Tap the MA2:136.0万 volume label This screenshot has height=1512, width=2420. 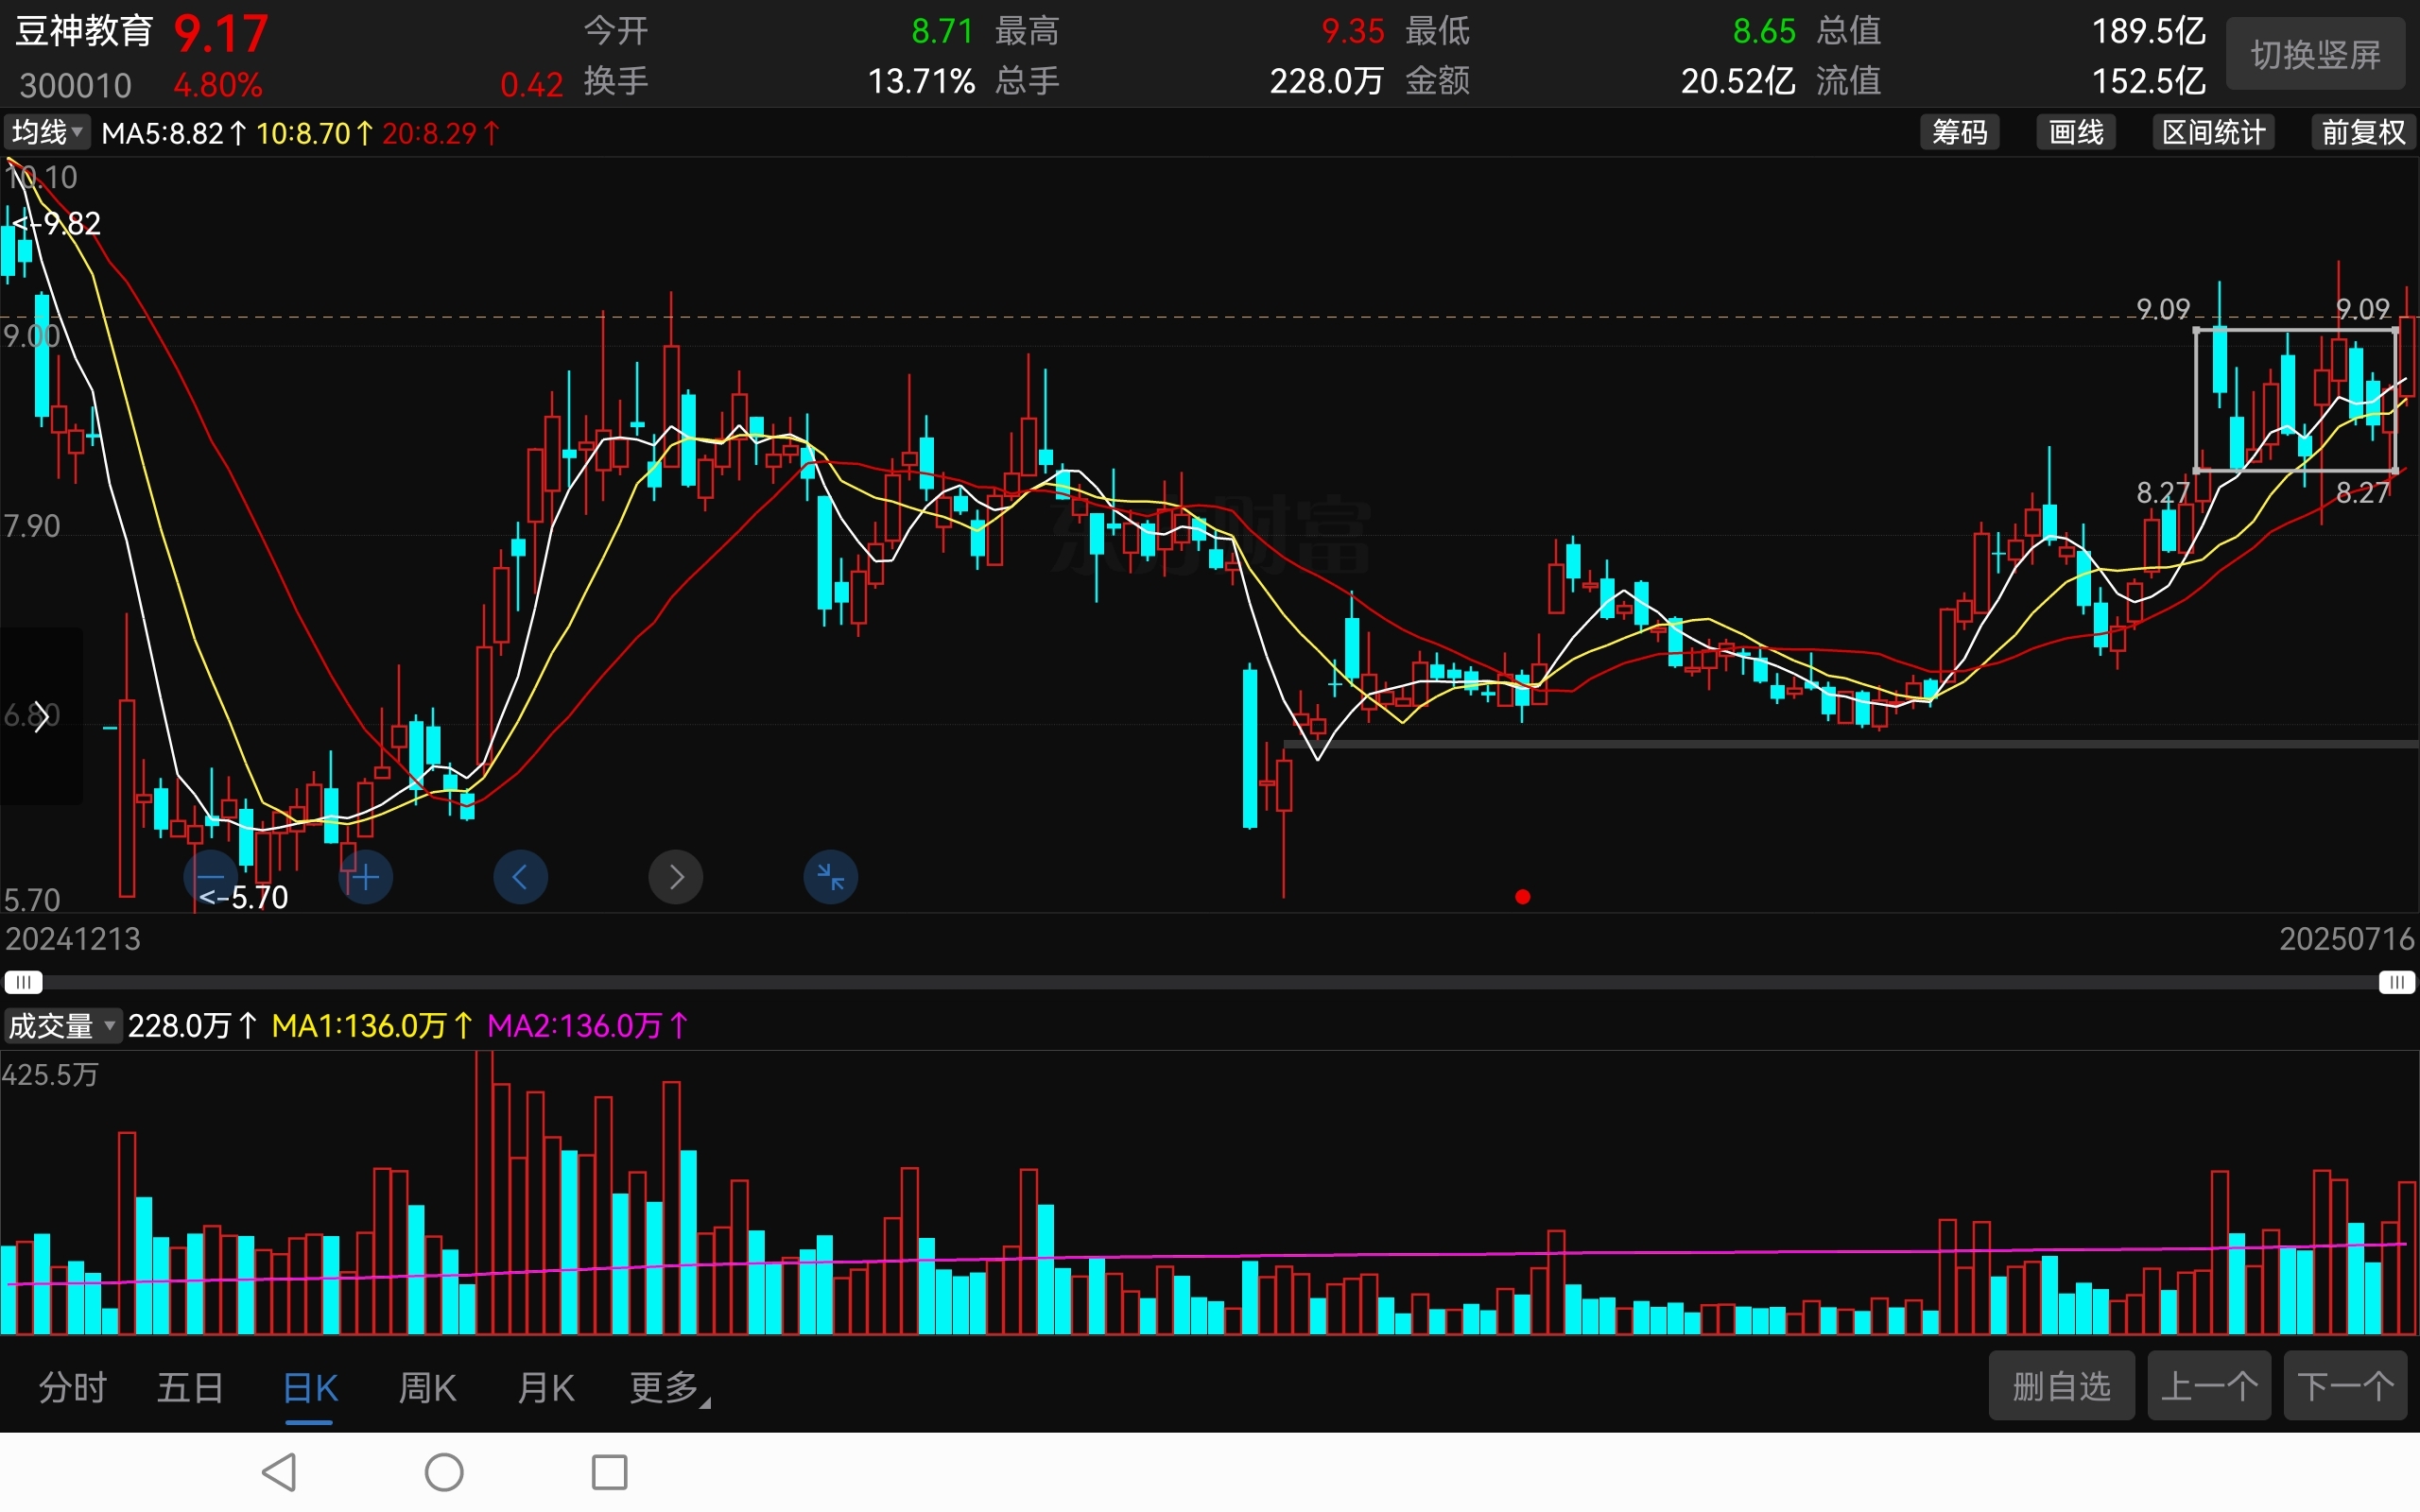click(x=588, y=1026)
